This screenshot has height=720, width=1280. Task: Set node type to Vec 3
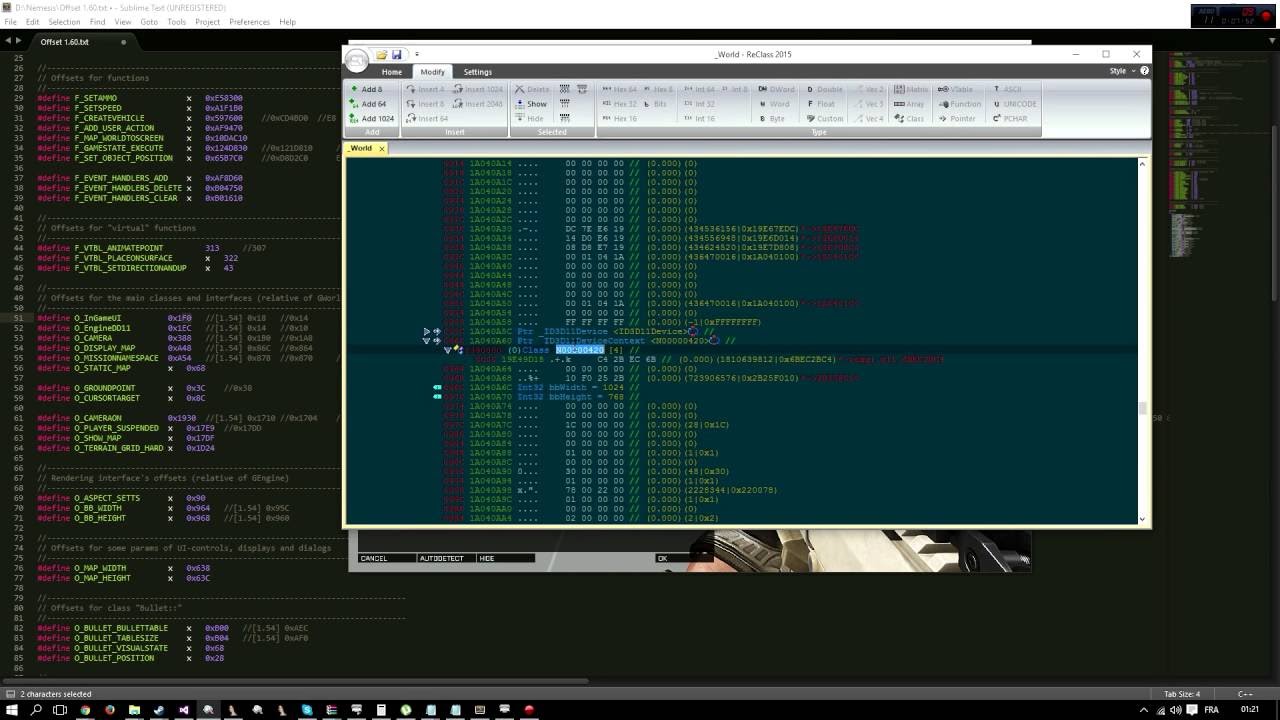[869, 104]
